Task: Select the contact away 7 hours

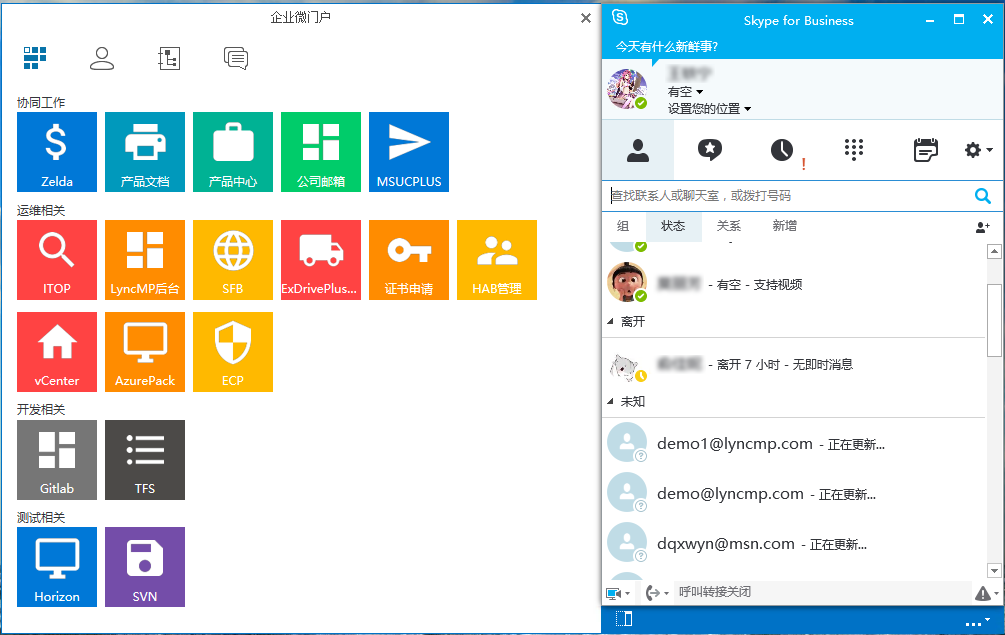Action: pos(793,364)
